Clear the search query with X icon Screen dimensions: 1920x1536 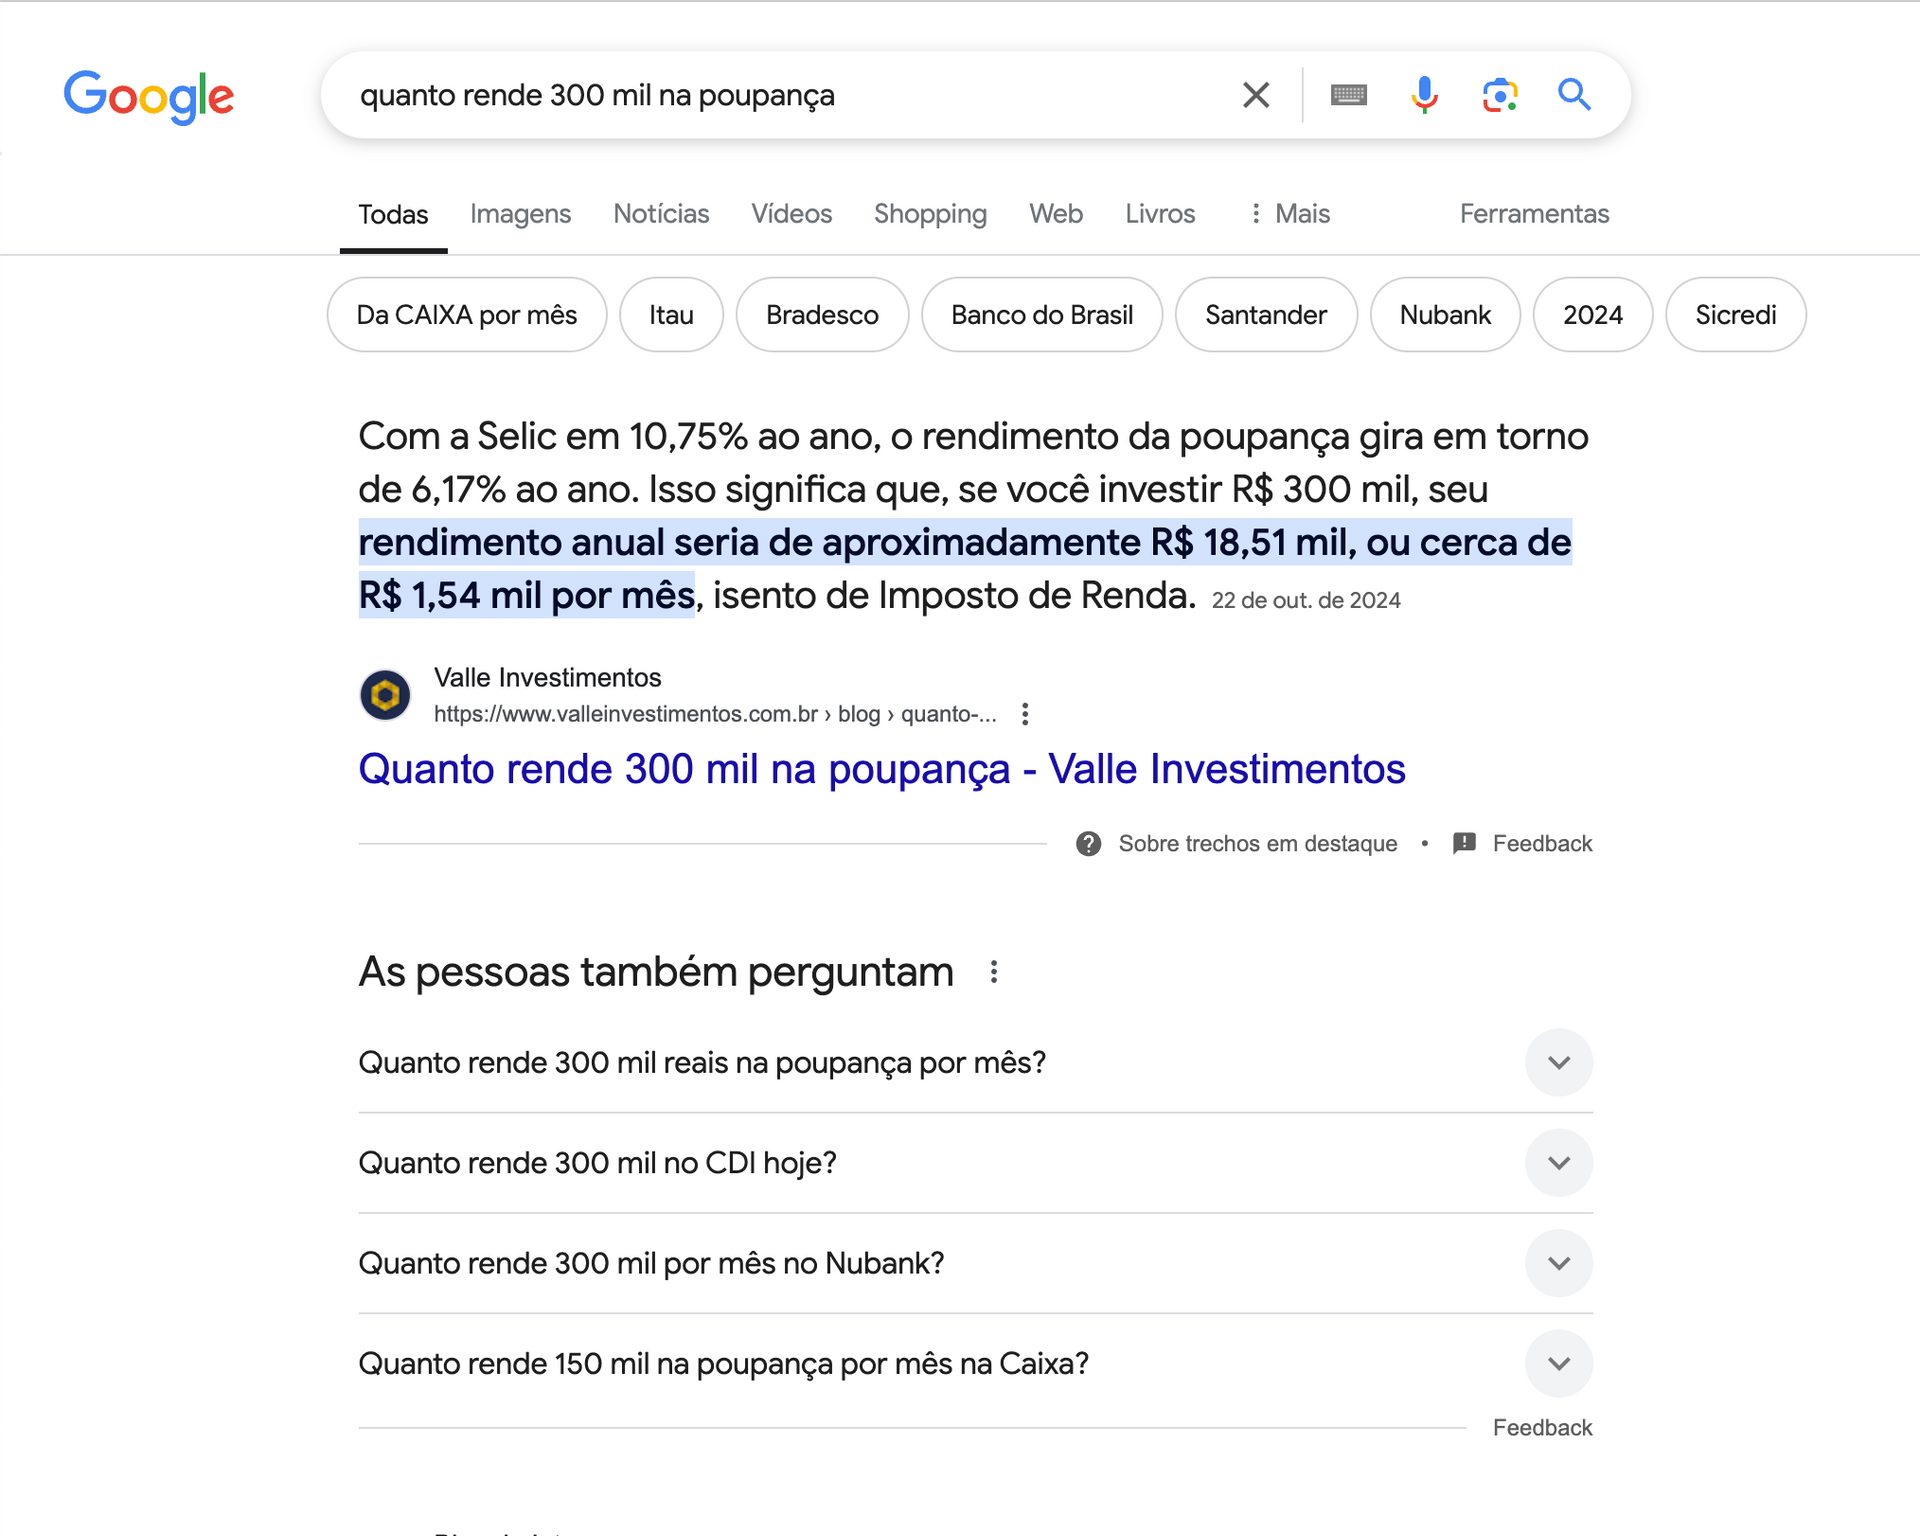[1256, 95]
